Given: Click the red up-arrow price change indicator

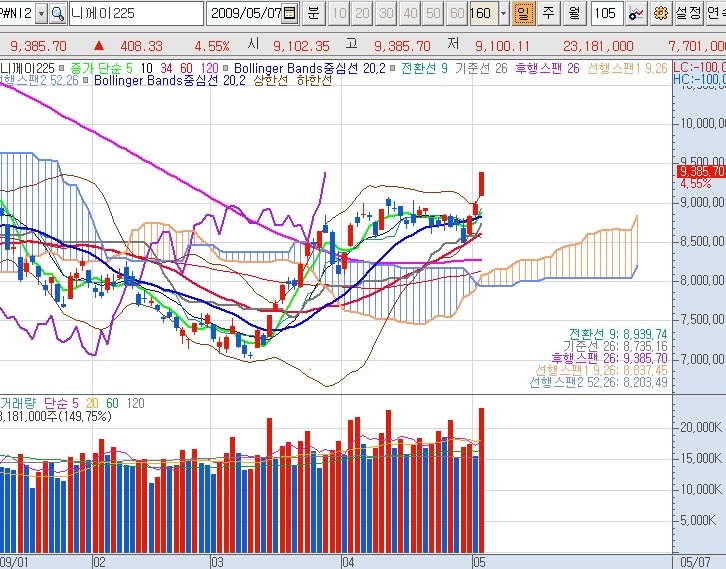Looking at the screenshot, I should tap(99, 46).
